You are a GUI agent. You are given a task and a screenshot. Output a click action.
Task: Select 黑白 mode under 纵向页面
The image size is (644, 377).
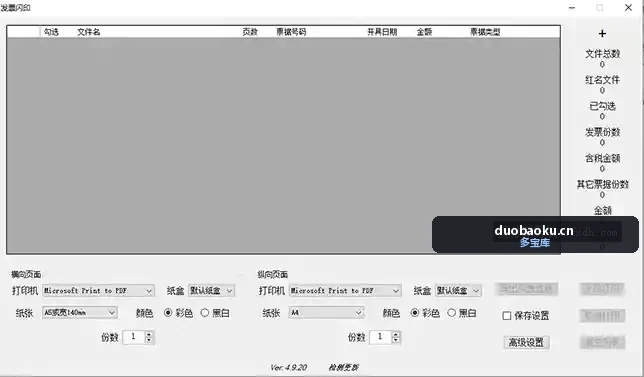tap(462, 313)
